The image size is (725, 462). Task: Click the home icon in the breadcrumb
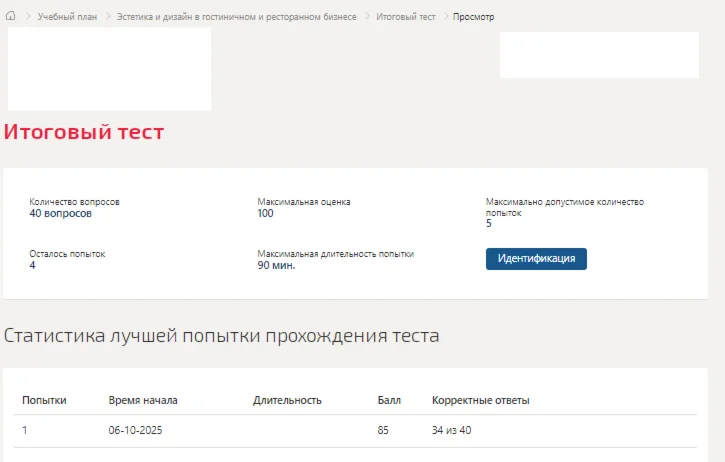pyautogui.click(x=11, y=17)
